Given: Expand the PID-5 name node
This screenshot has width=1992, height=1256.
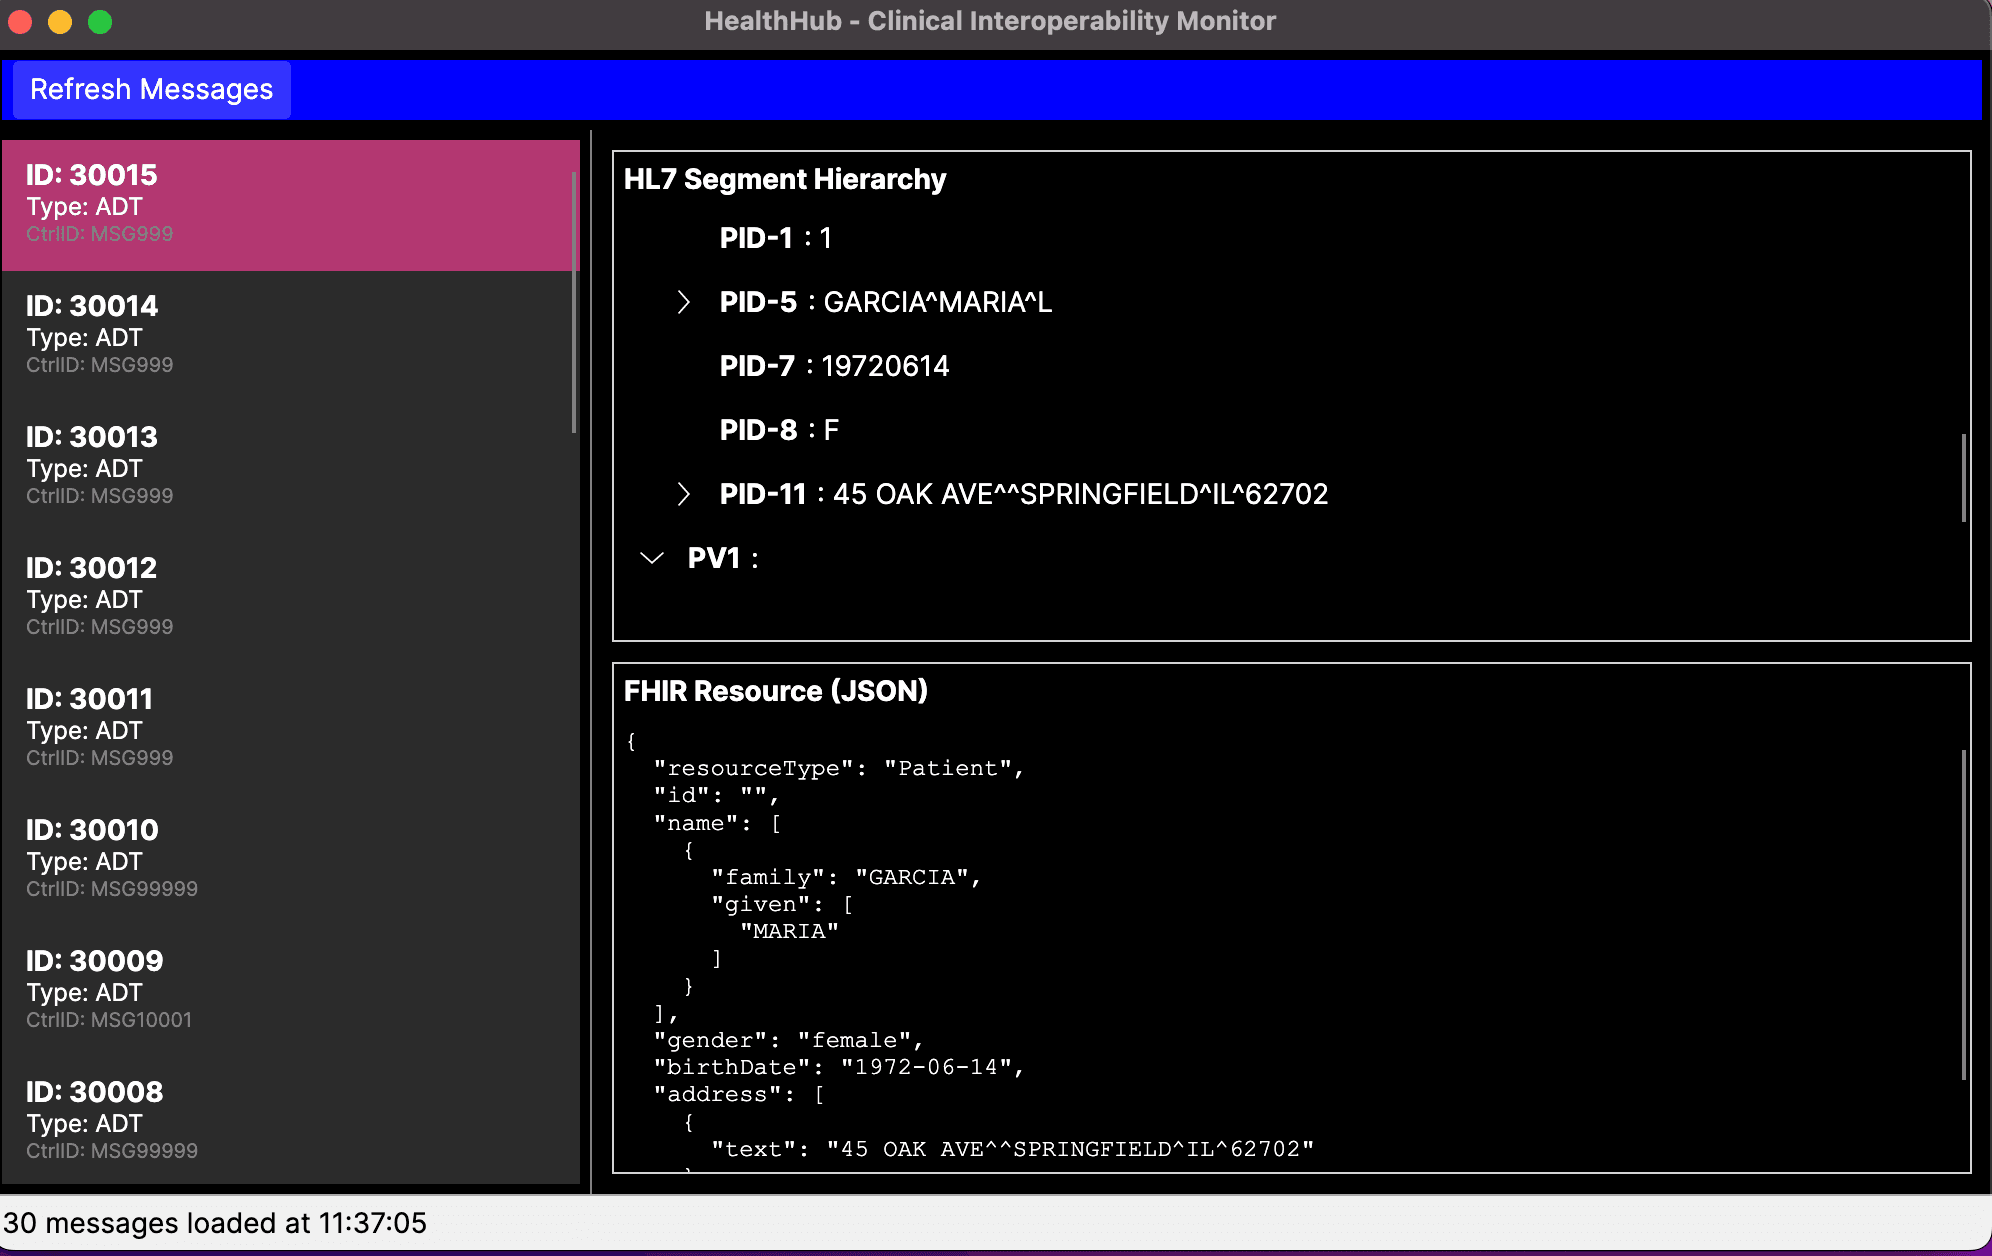Looking at the screenshot, I should (683, 302).
